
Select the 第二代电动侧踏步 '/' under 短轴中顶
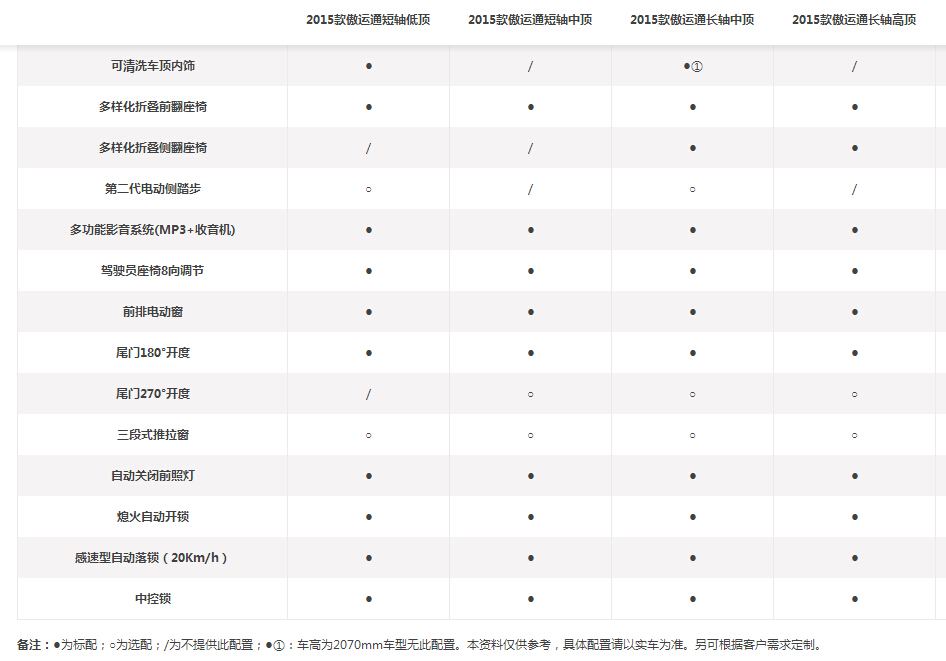pyautogui.click(x=530, y=189)
